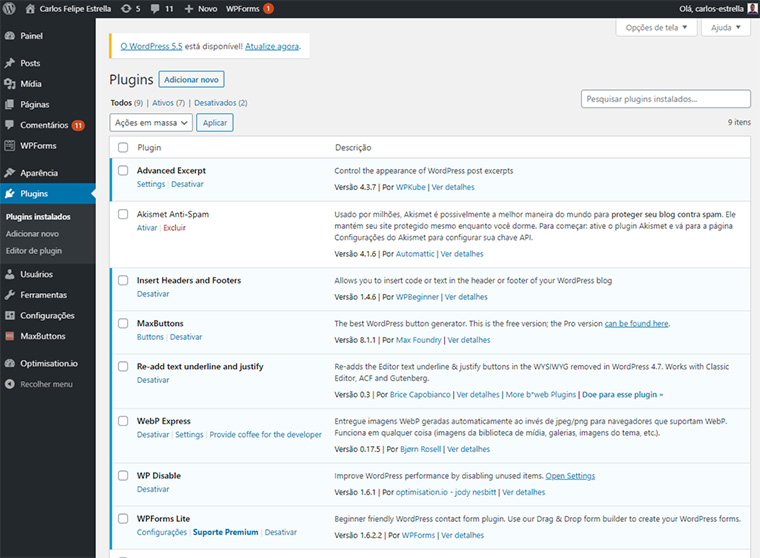The width and height of the screenshot is (760, 558).
Task: Click the red 11 badge beside Comentários
Action: pyautogui.click(x=78, y=125)
